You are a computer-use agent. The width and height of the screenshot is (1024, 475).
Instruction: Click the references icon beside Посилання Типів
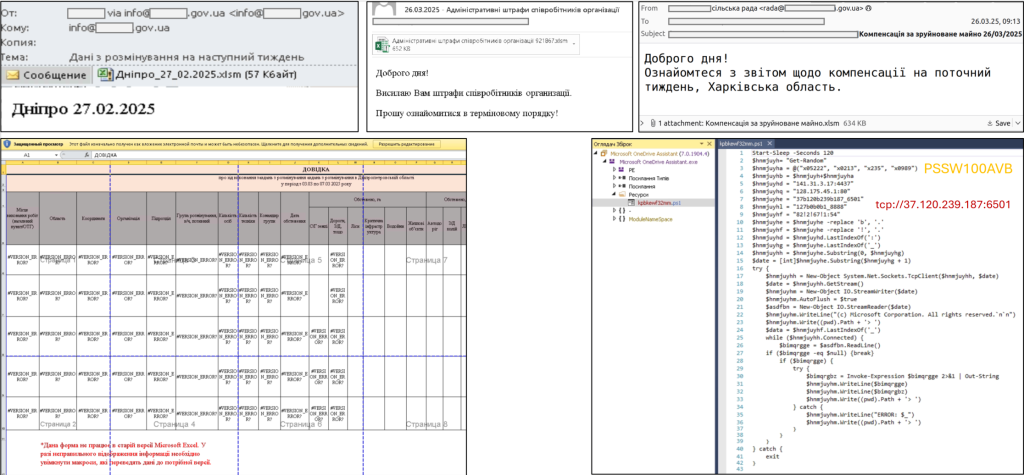click(622, 178)
